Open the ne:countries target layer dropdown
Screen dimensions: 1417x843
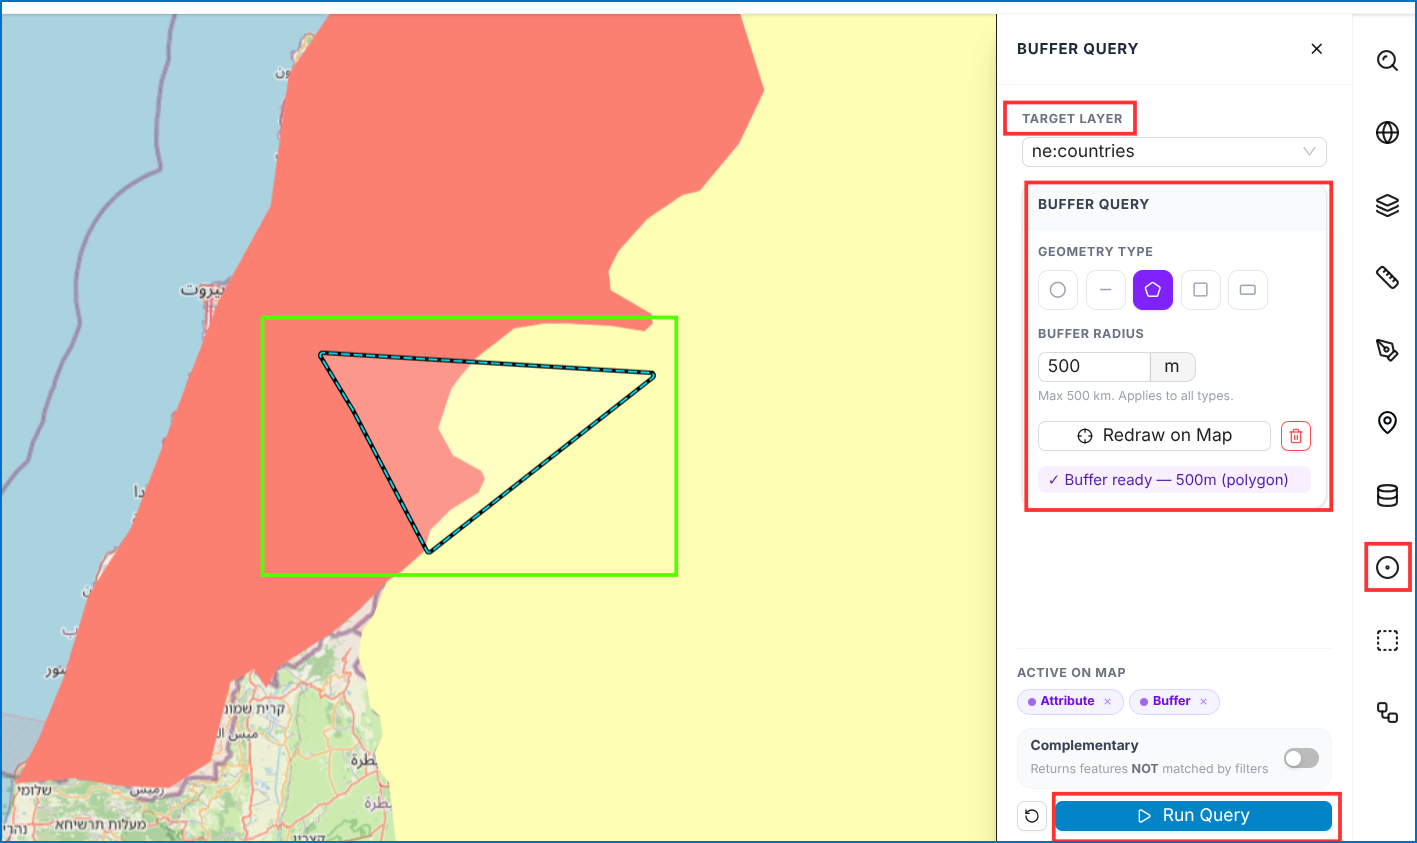1174,152
